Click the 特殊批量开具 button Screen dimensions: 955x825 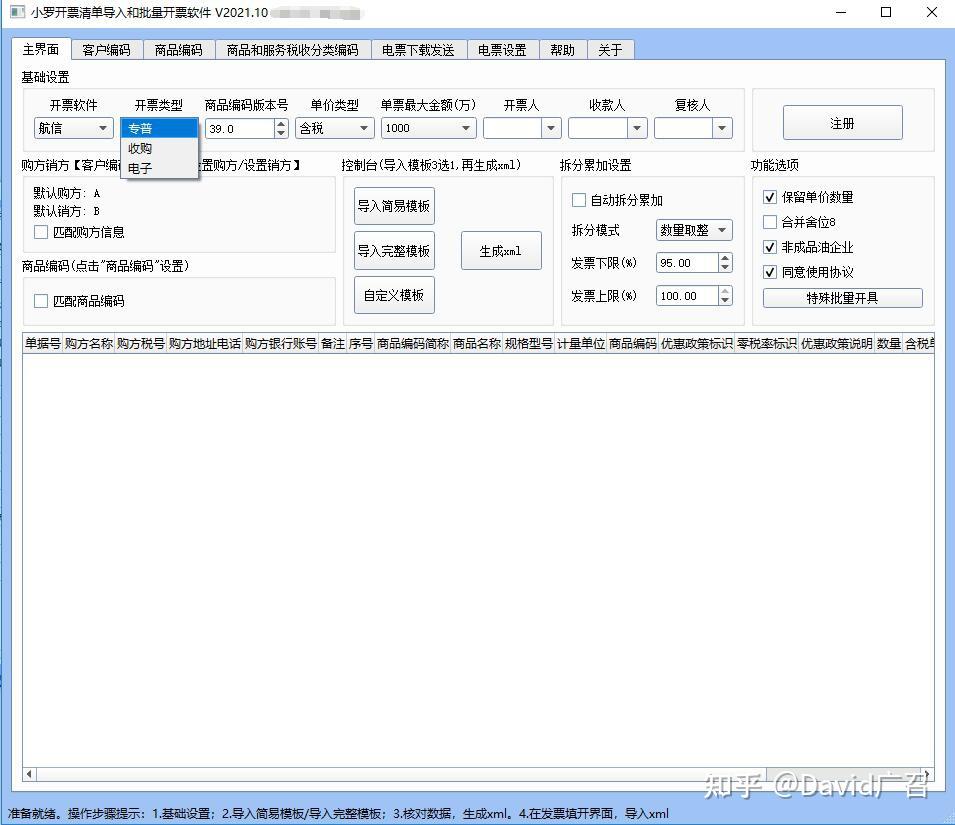tap(844, 297)
